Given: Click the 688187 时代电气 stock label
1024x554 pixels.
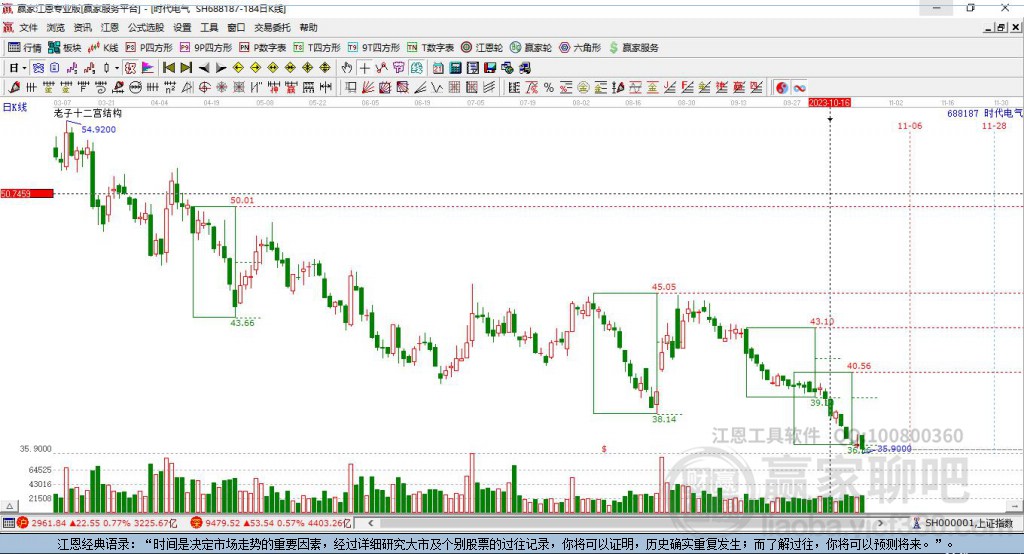Looking at the screenshot, I should pos(984,113).
